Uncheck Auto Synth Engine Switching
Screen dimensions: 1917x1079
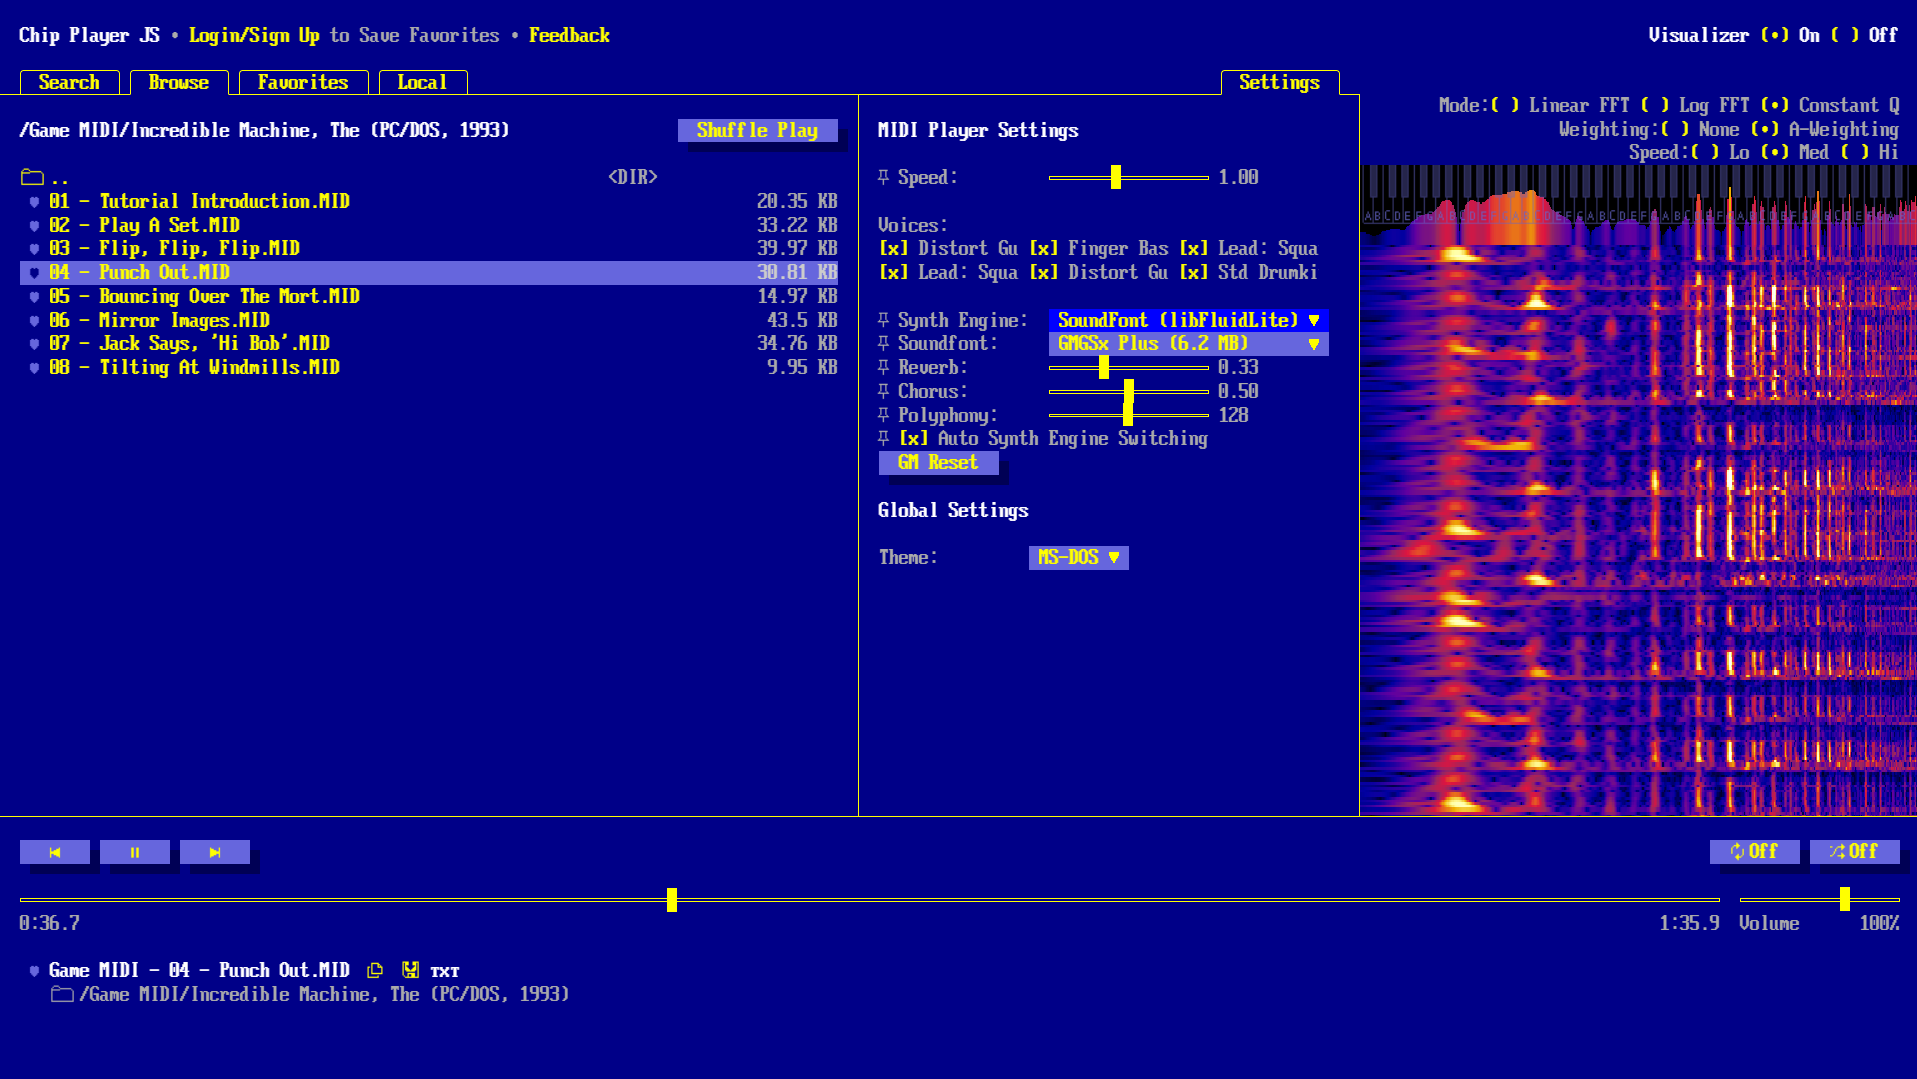(913, 439)
